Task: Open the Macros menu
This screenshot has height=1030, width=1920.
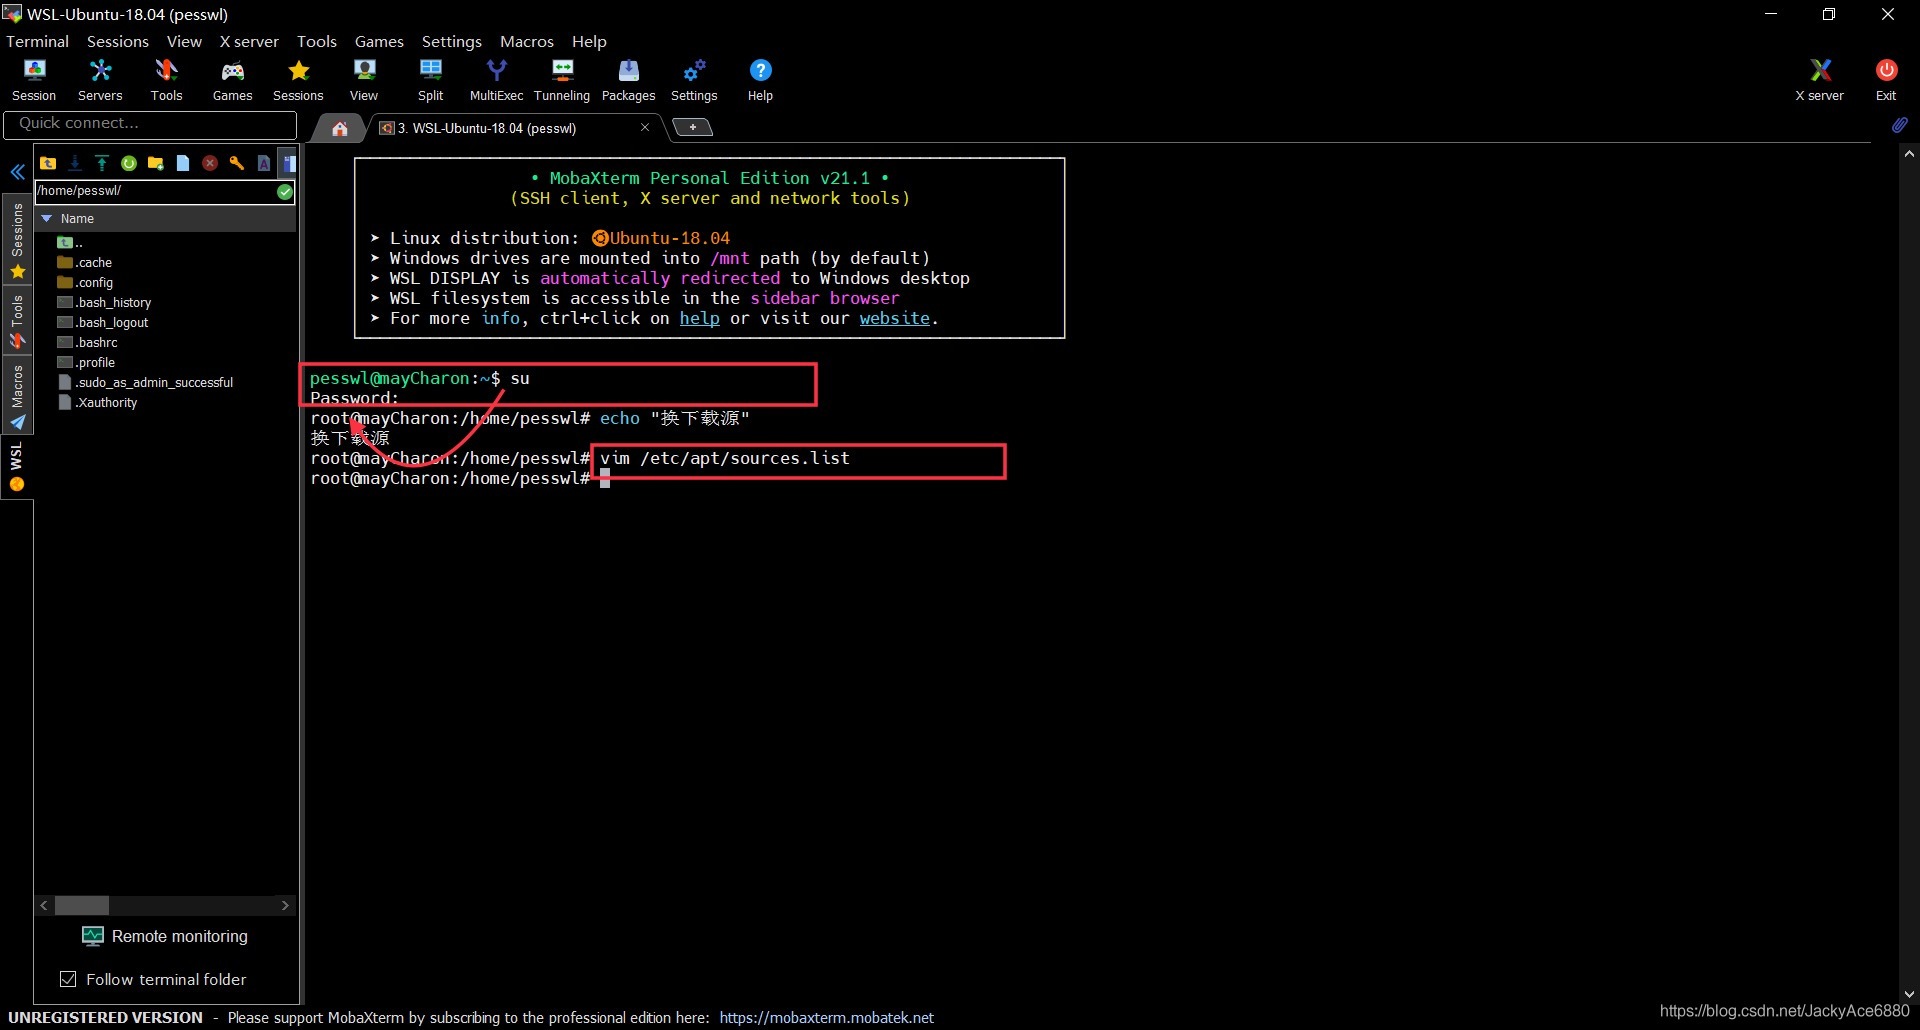Action: click(527, 41)
